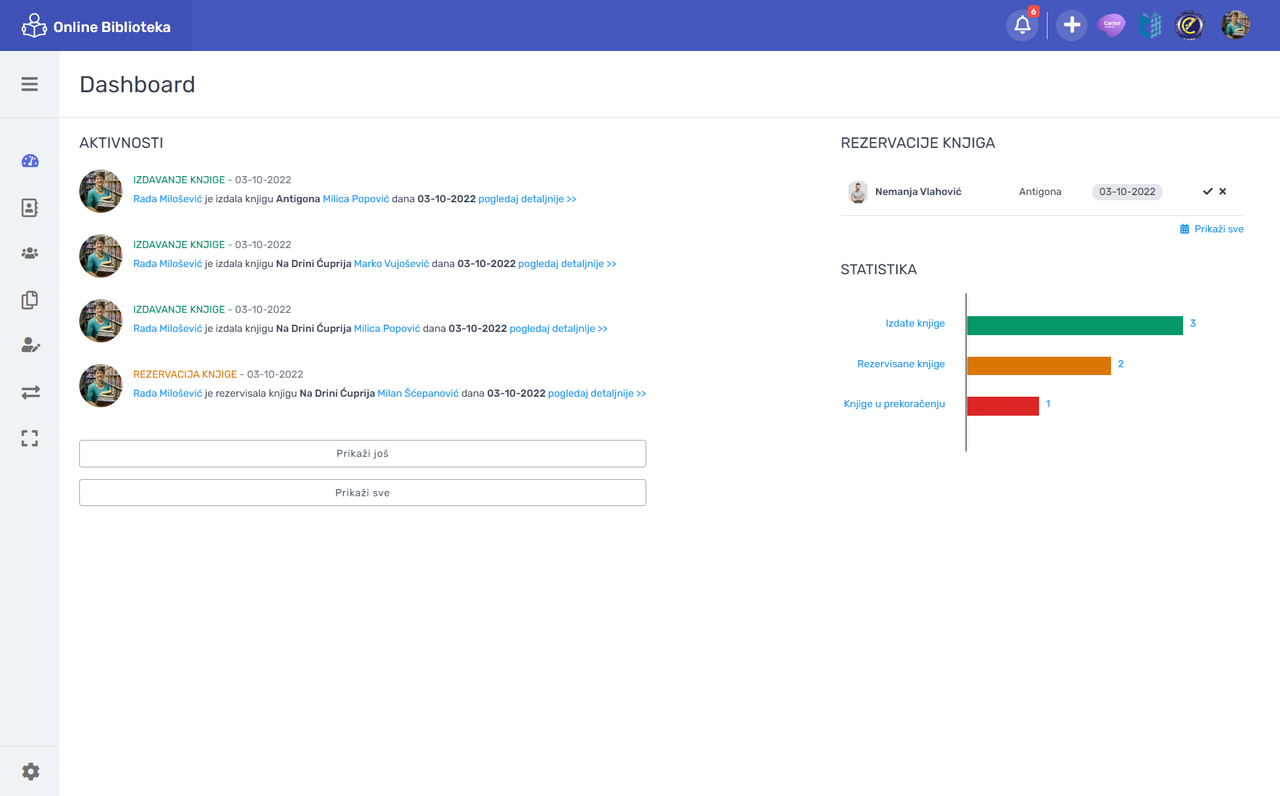Image resolution: width=1280 pixels, height=796 pixels.
Task: Select the author edit icon in sidebar
Action: coord(30,345)
